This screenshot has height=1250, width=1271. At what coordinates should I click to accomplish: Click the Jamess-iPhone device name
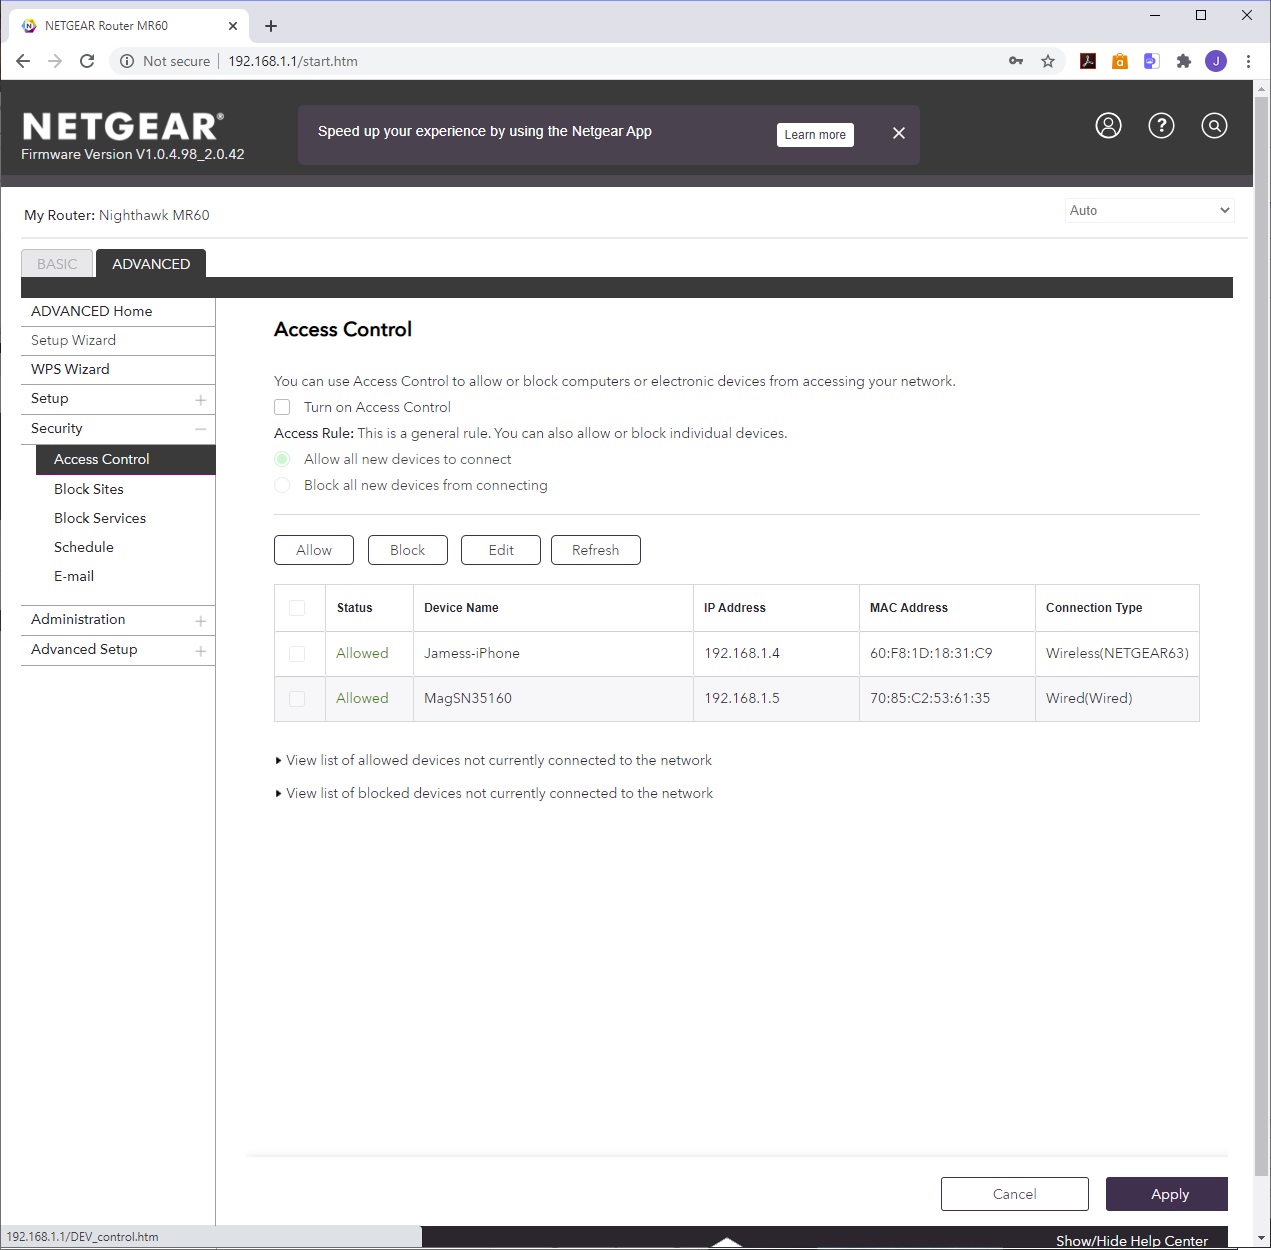coord(472,653)
